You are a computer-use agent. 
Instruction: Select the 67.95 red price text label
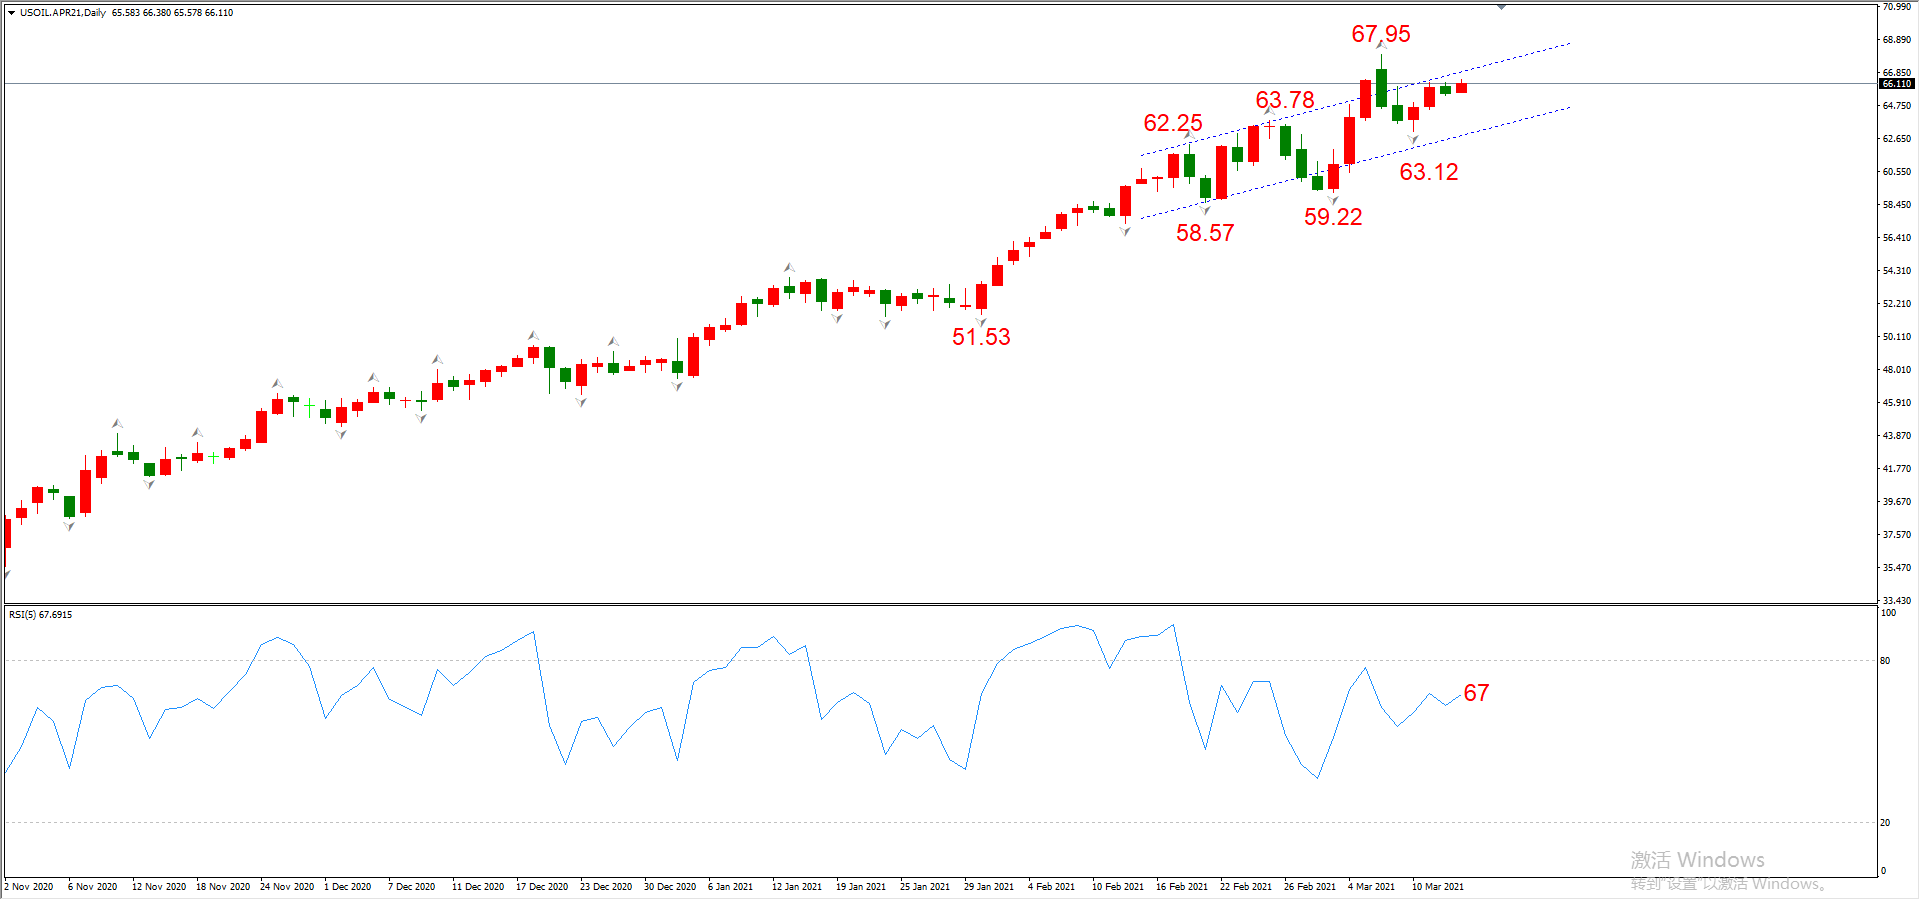[1380, 34]
